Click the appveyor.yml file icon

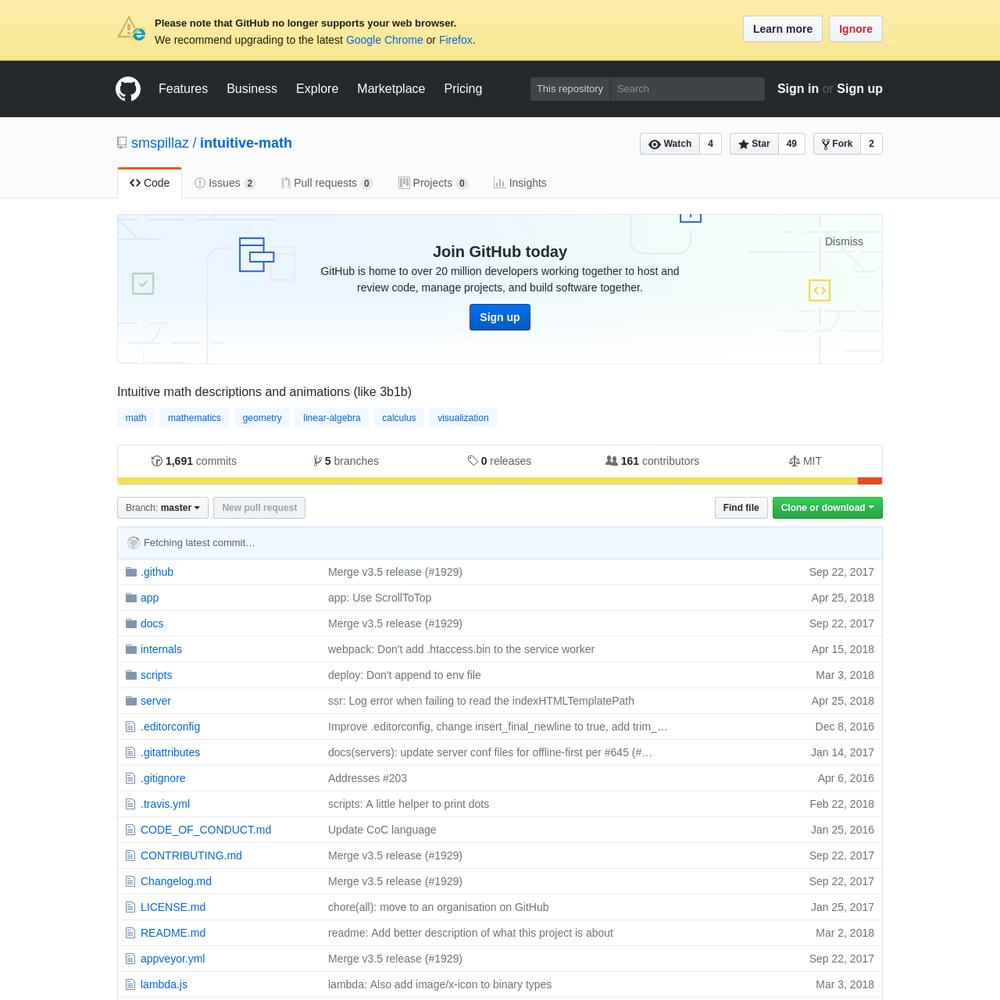(x=131, y=959)
